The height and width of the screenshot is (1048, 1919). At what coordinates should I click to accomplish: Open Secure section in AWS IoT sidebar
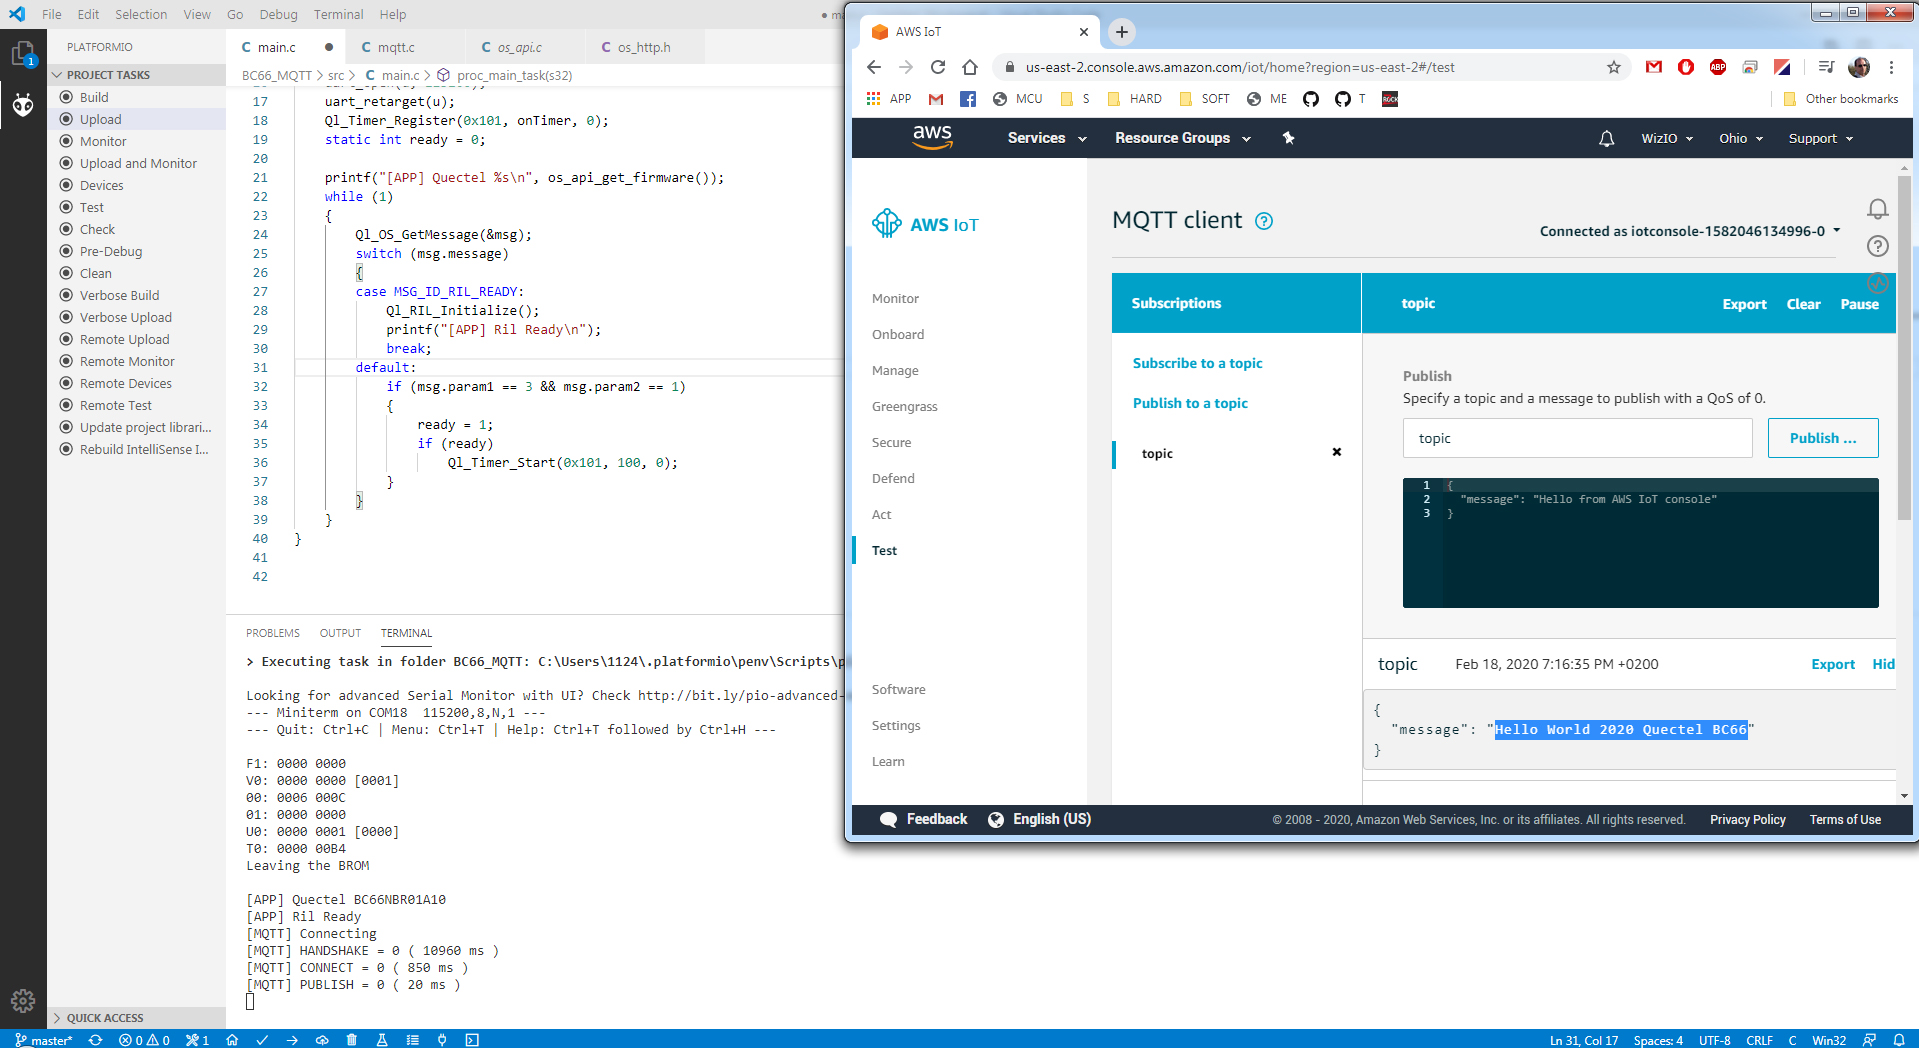[892, 442]
